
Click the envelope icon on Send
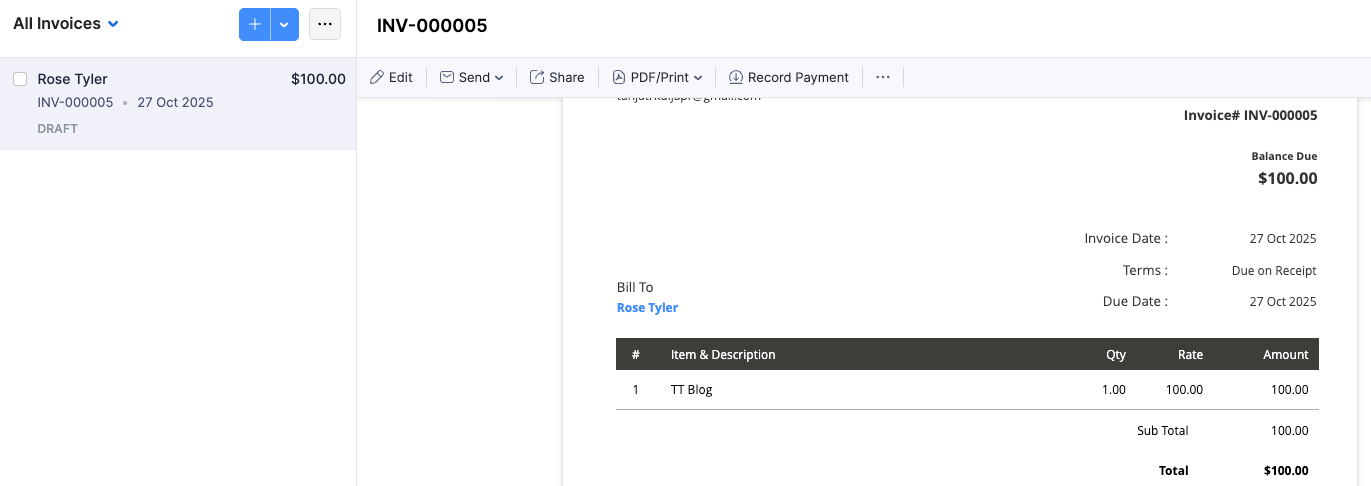[x=447, y=77]
